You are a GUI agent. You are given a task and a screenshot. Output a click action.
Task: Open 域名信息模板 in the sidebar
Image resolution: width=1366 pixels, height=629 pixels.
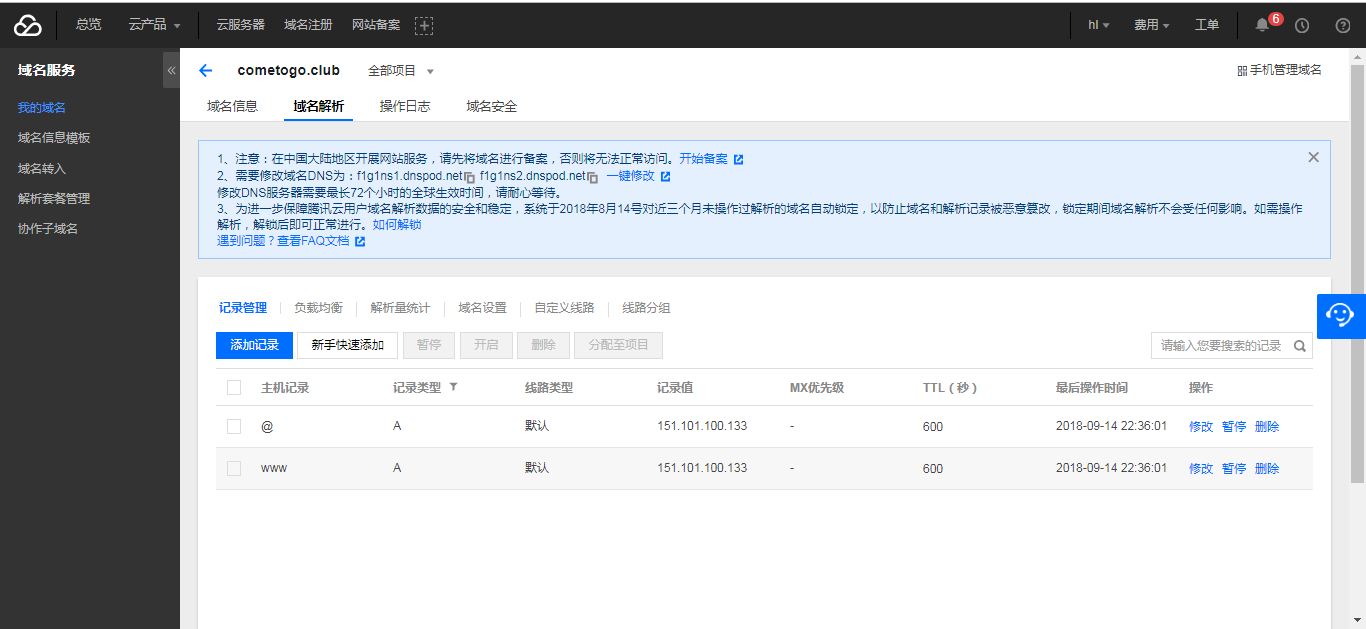(x=54, y=138)
